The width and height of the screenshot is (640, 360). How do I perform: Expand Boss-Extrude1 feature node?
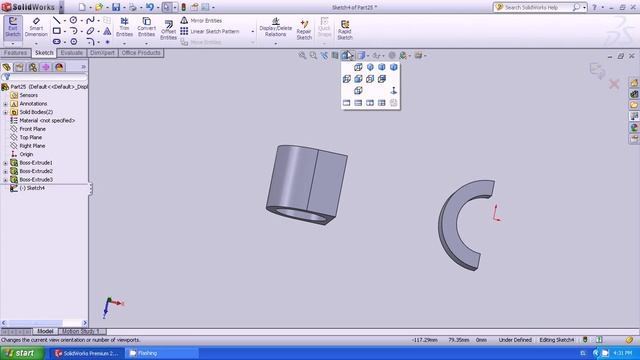[5, 163]
